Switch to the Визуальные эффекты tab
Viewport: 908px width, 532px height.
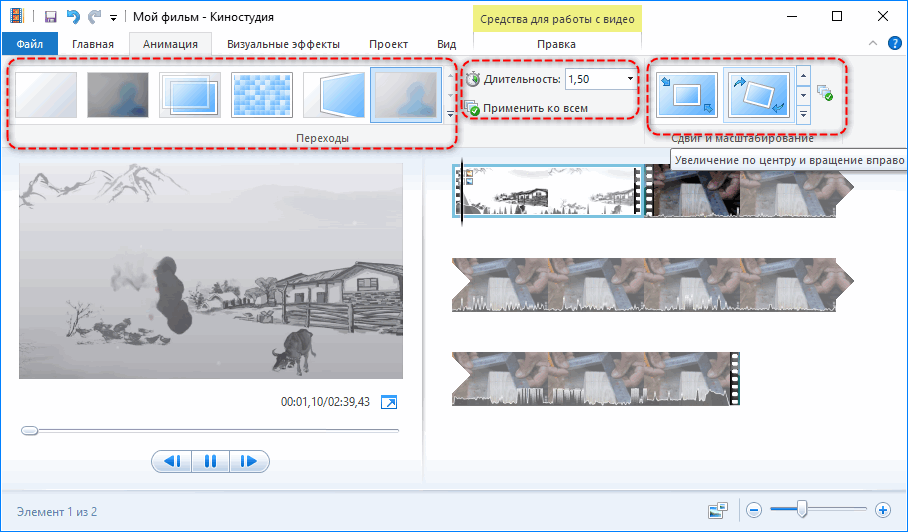(283, 44)
